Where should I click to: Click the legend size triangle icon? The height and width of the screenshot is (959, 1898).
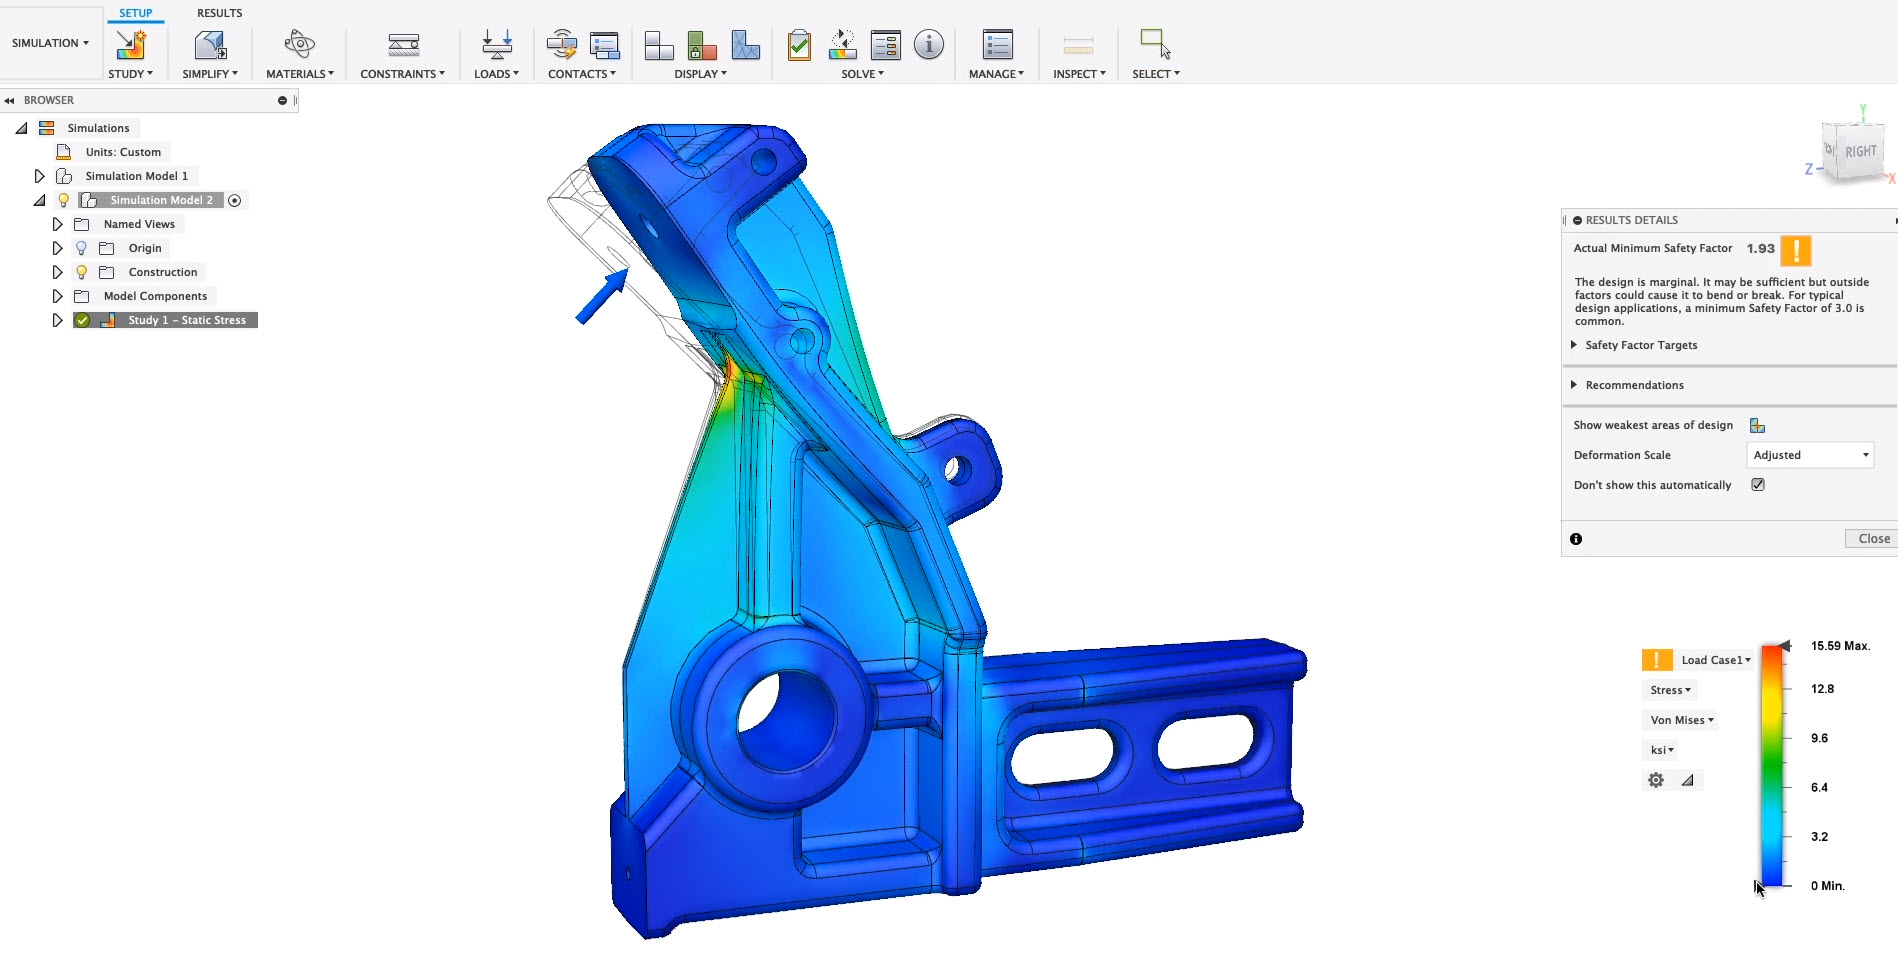(x=1687, y=780)
